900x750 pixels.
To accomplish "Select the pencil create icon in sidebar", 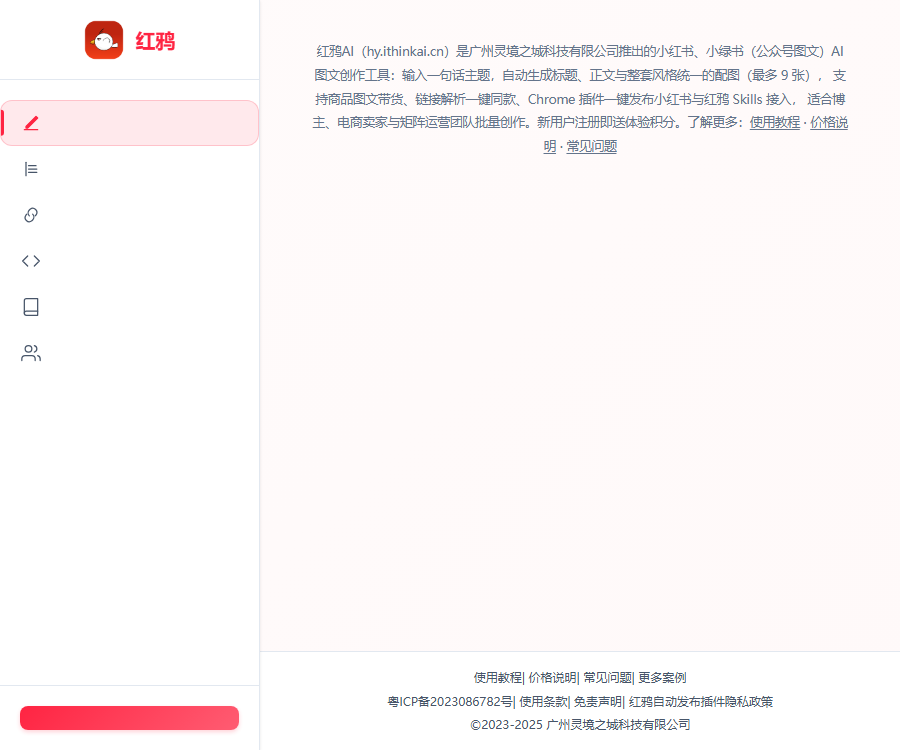I will (x=31, y=123).
